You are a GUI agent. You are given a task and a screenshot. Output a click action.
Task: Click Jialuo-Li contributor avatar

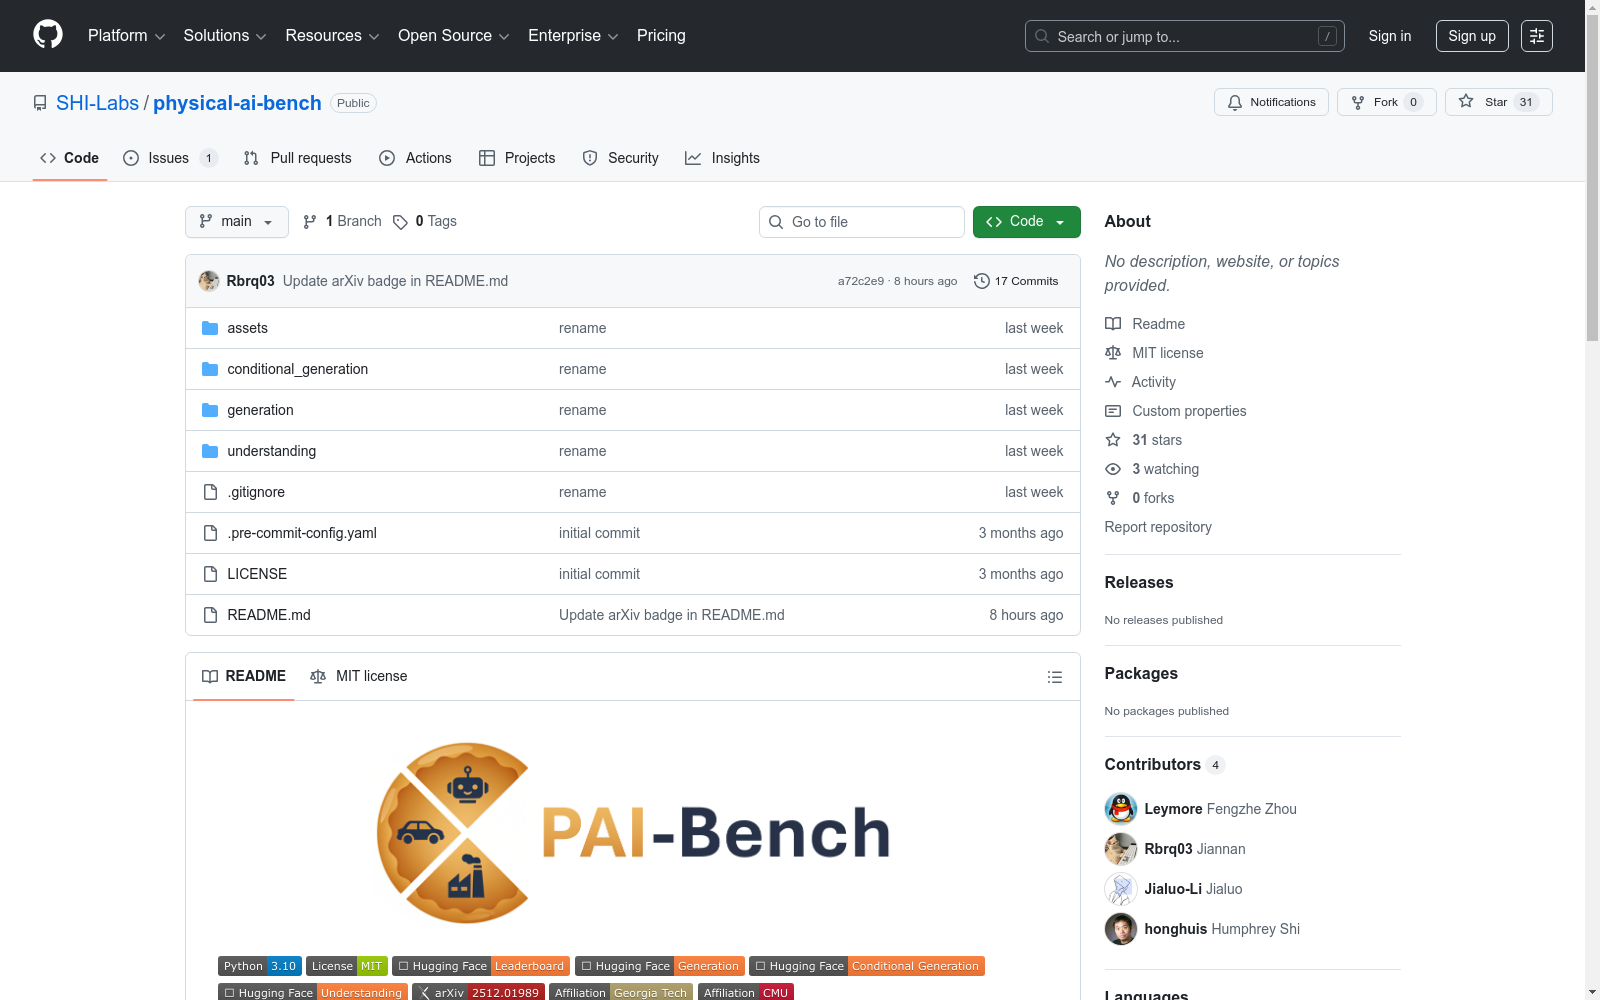coord(1121,889)
